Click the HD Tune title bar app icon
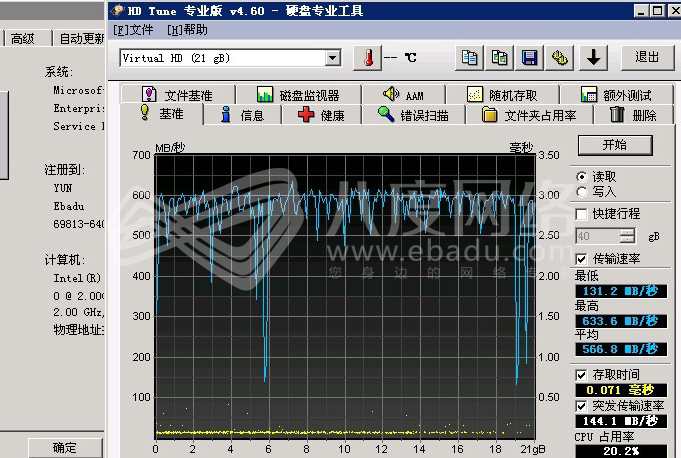Screen dimensions: 681x458 [x=117, y=10]
